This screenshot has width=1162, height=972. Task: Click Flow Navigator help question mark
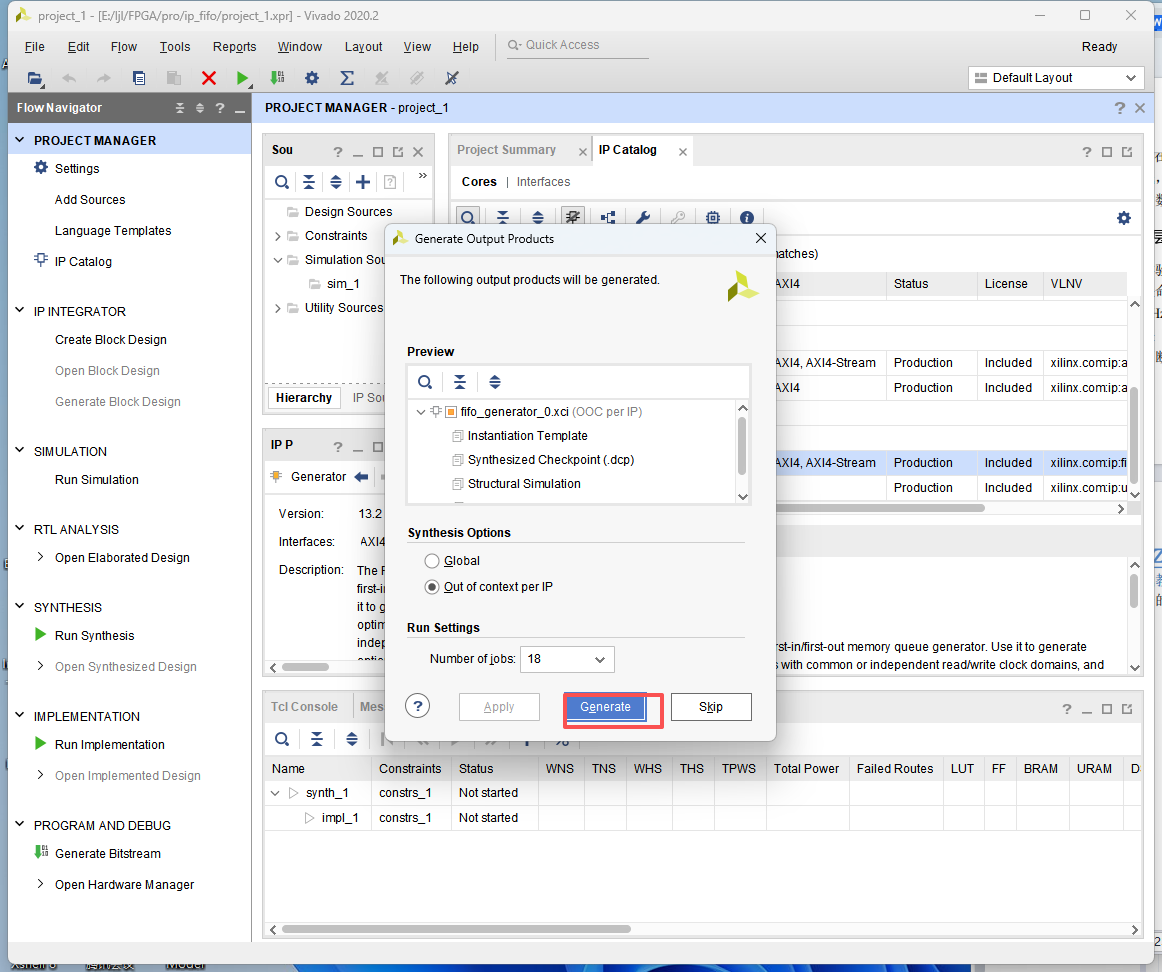[x=220, y=108]
